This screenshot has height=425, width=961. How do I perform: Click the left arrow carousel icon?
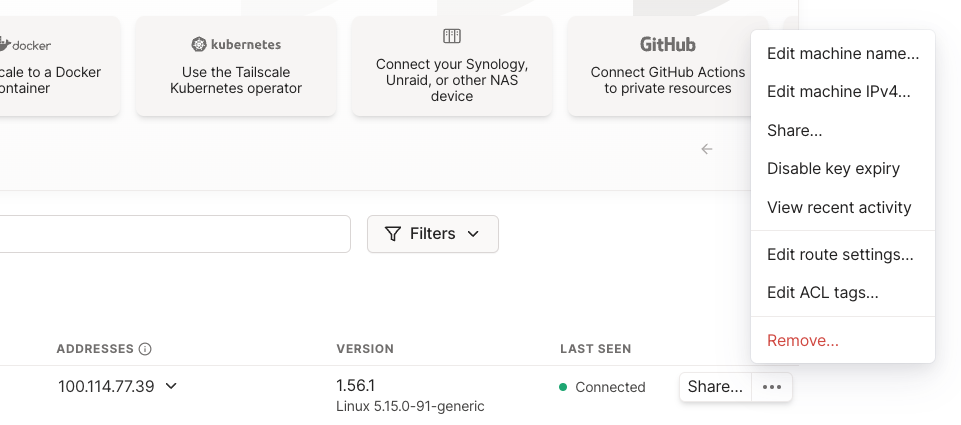pos(707,149)
